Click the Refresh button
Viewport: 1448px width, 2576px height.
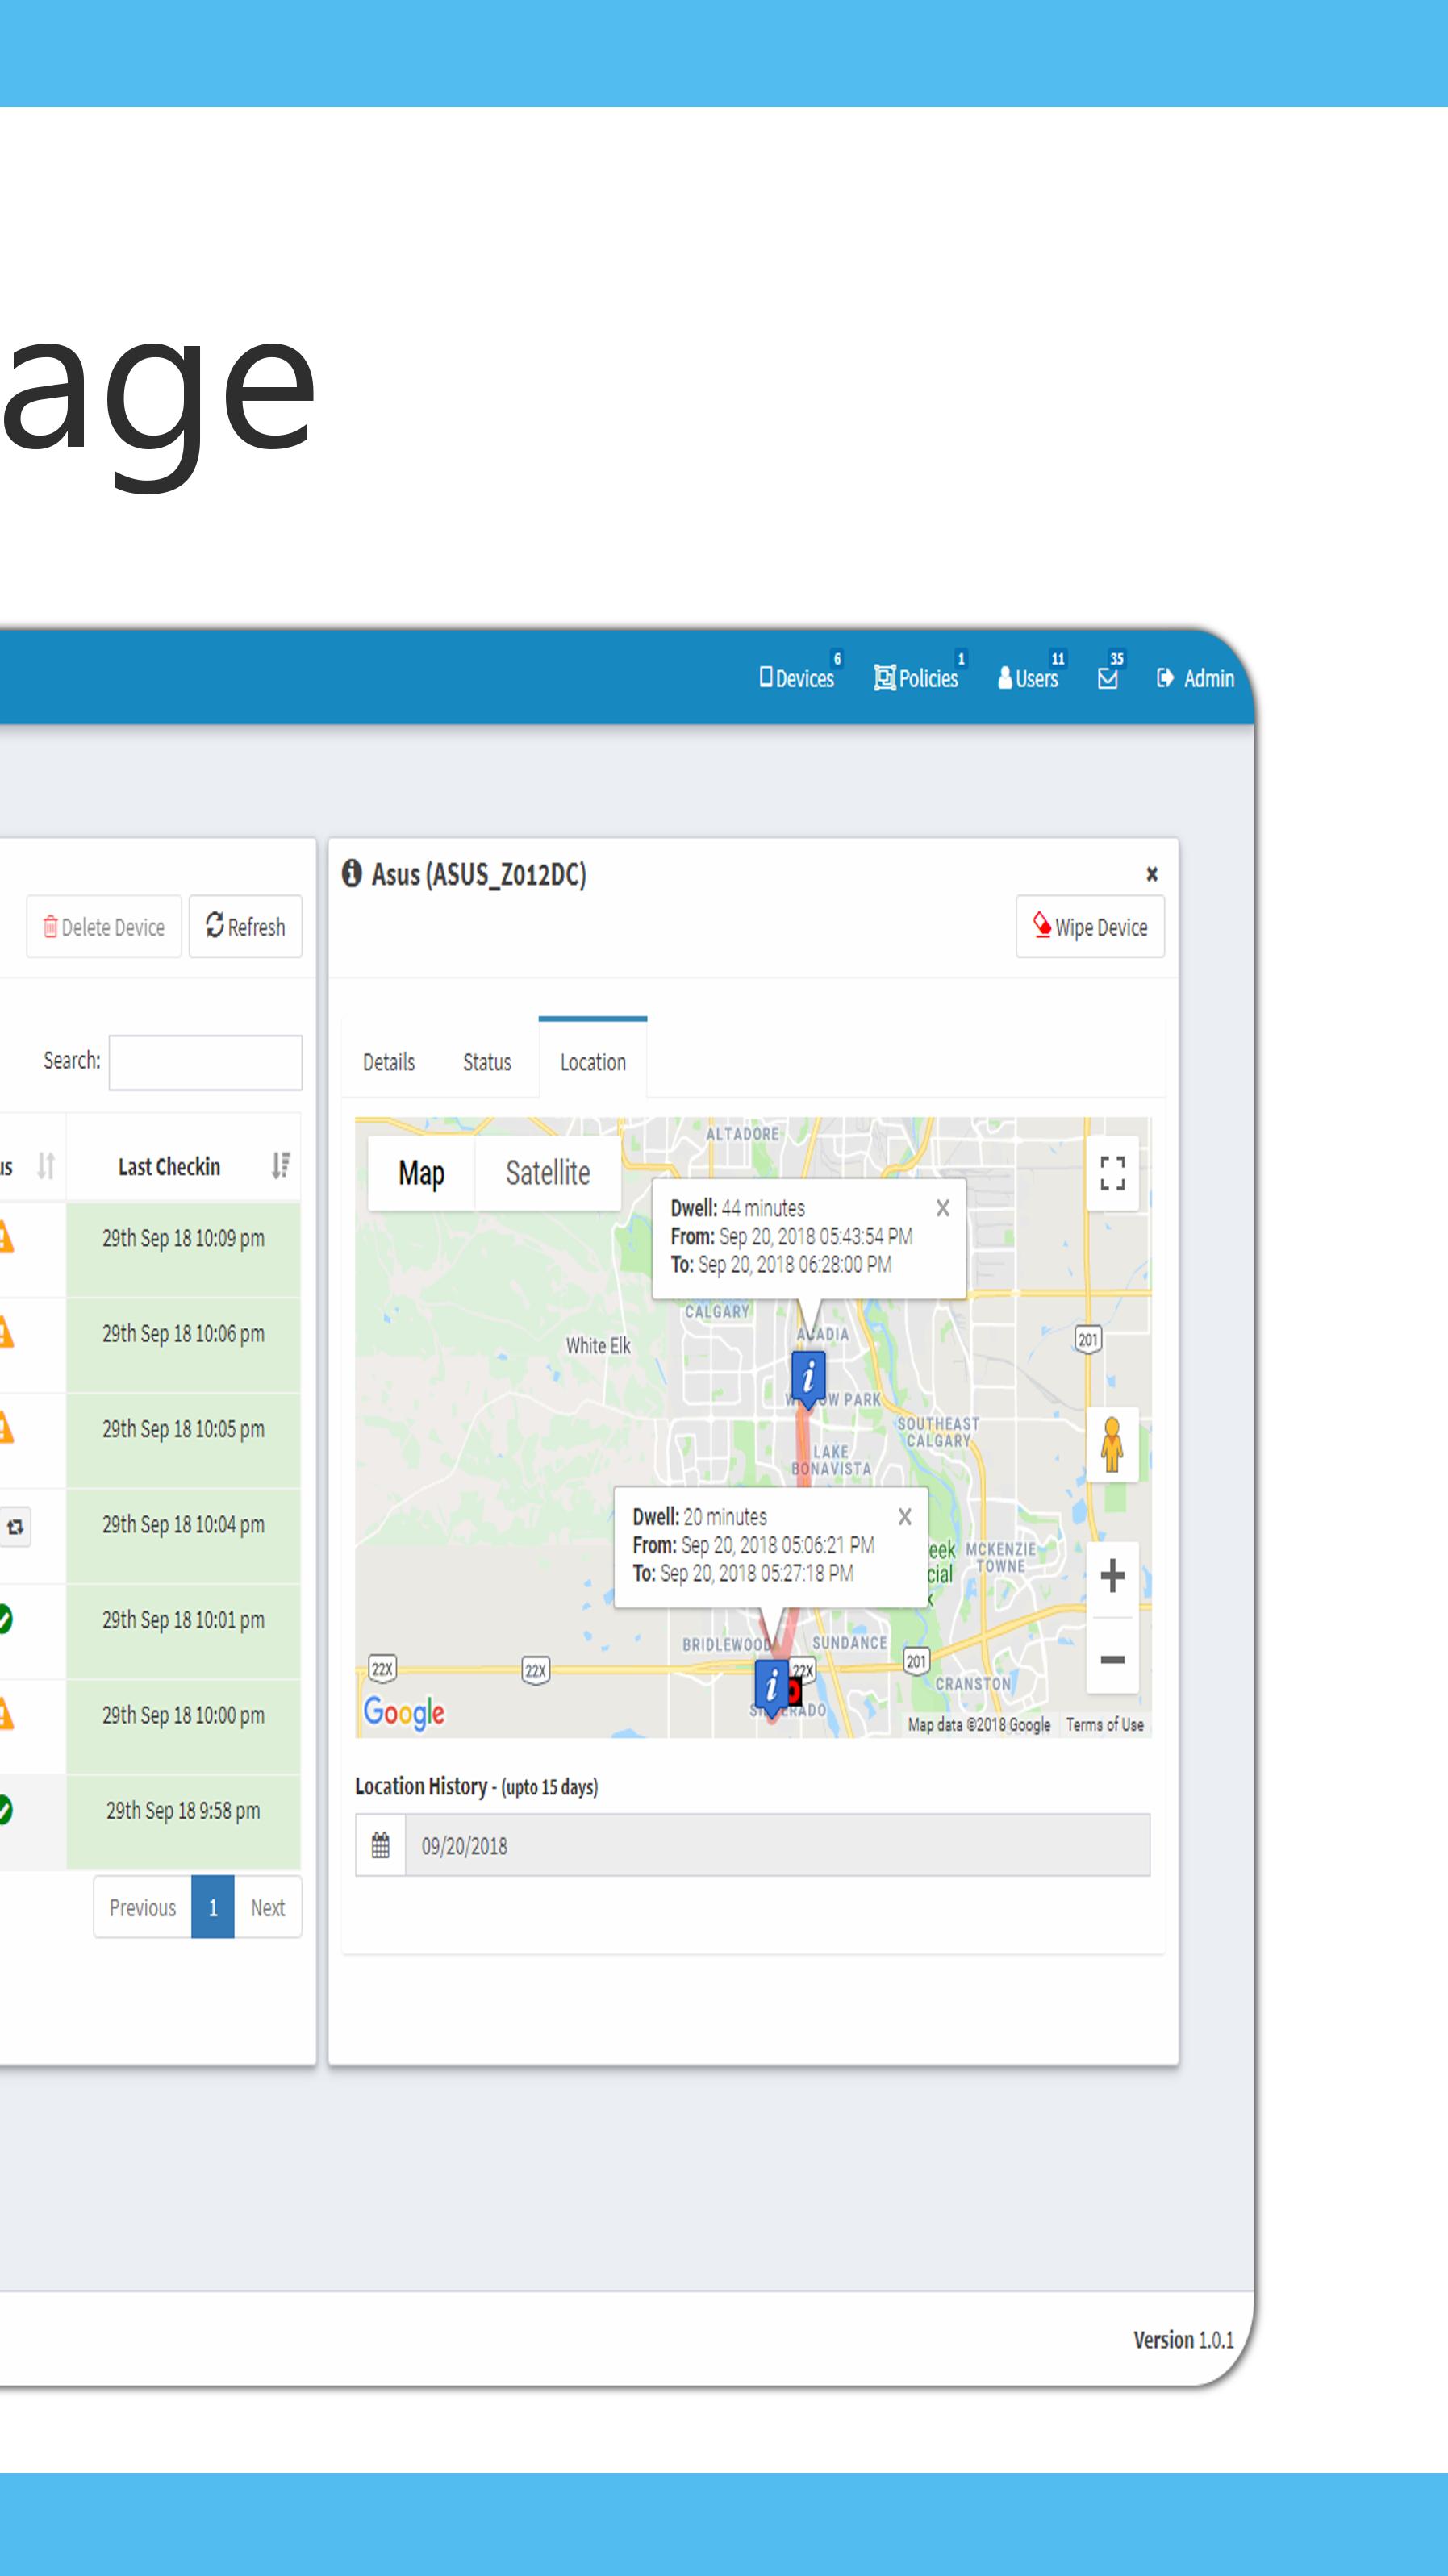pyautogui.click(x=246, y=926)
